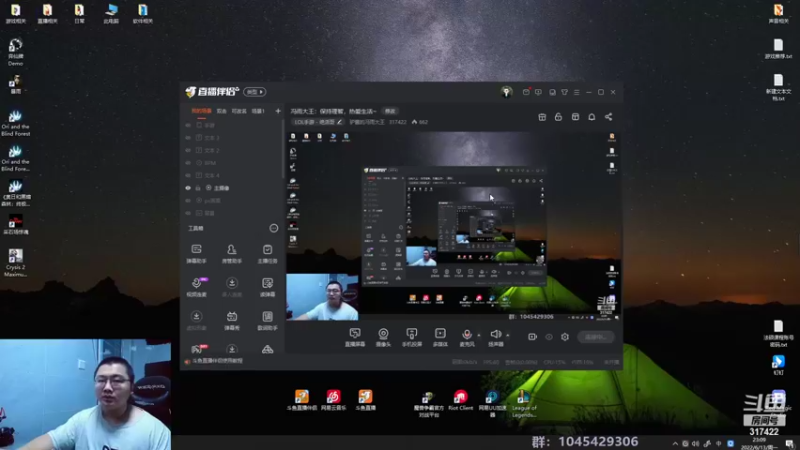The height and width of the screenshot is (450, 800).
Task: Open the settings gear in bottom toolbar
Action: pyautogui.click(x=565, y=337)
